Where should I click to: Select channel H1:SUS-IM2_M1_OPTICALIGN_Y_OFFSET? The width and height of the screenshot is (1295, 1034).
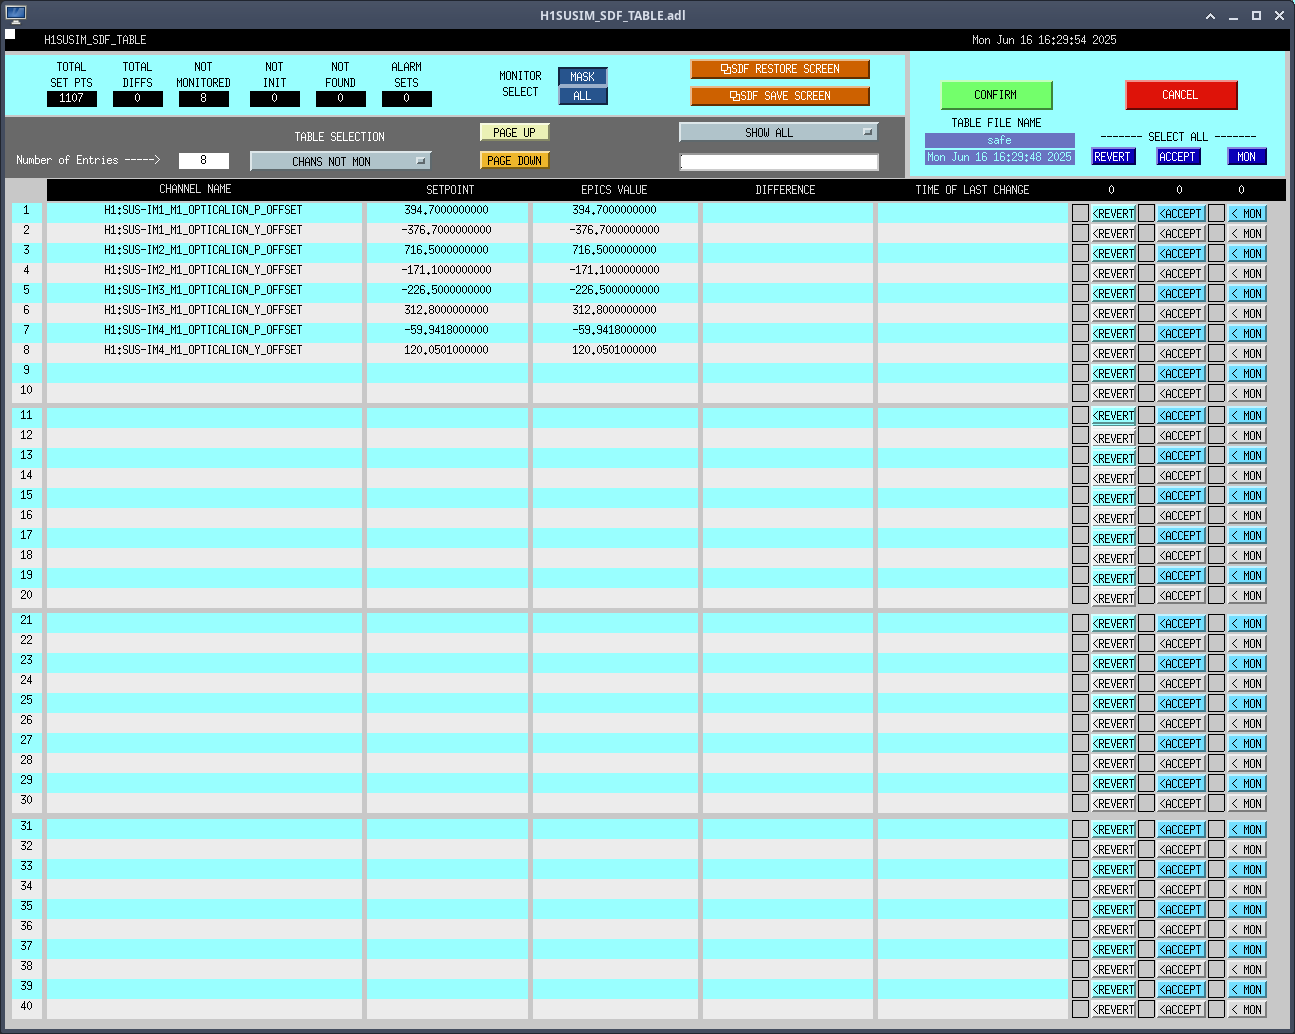tap(204, 271)
